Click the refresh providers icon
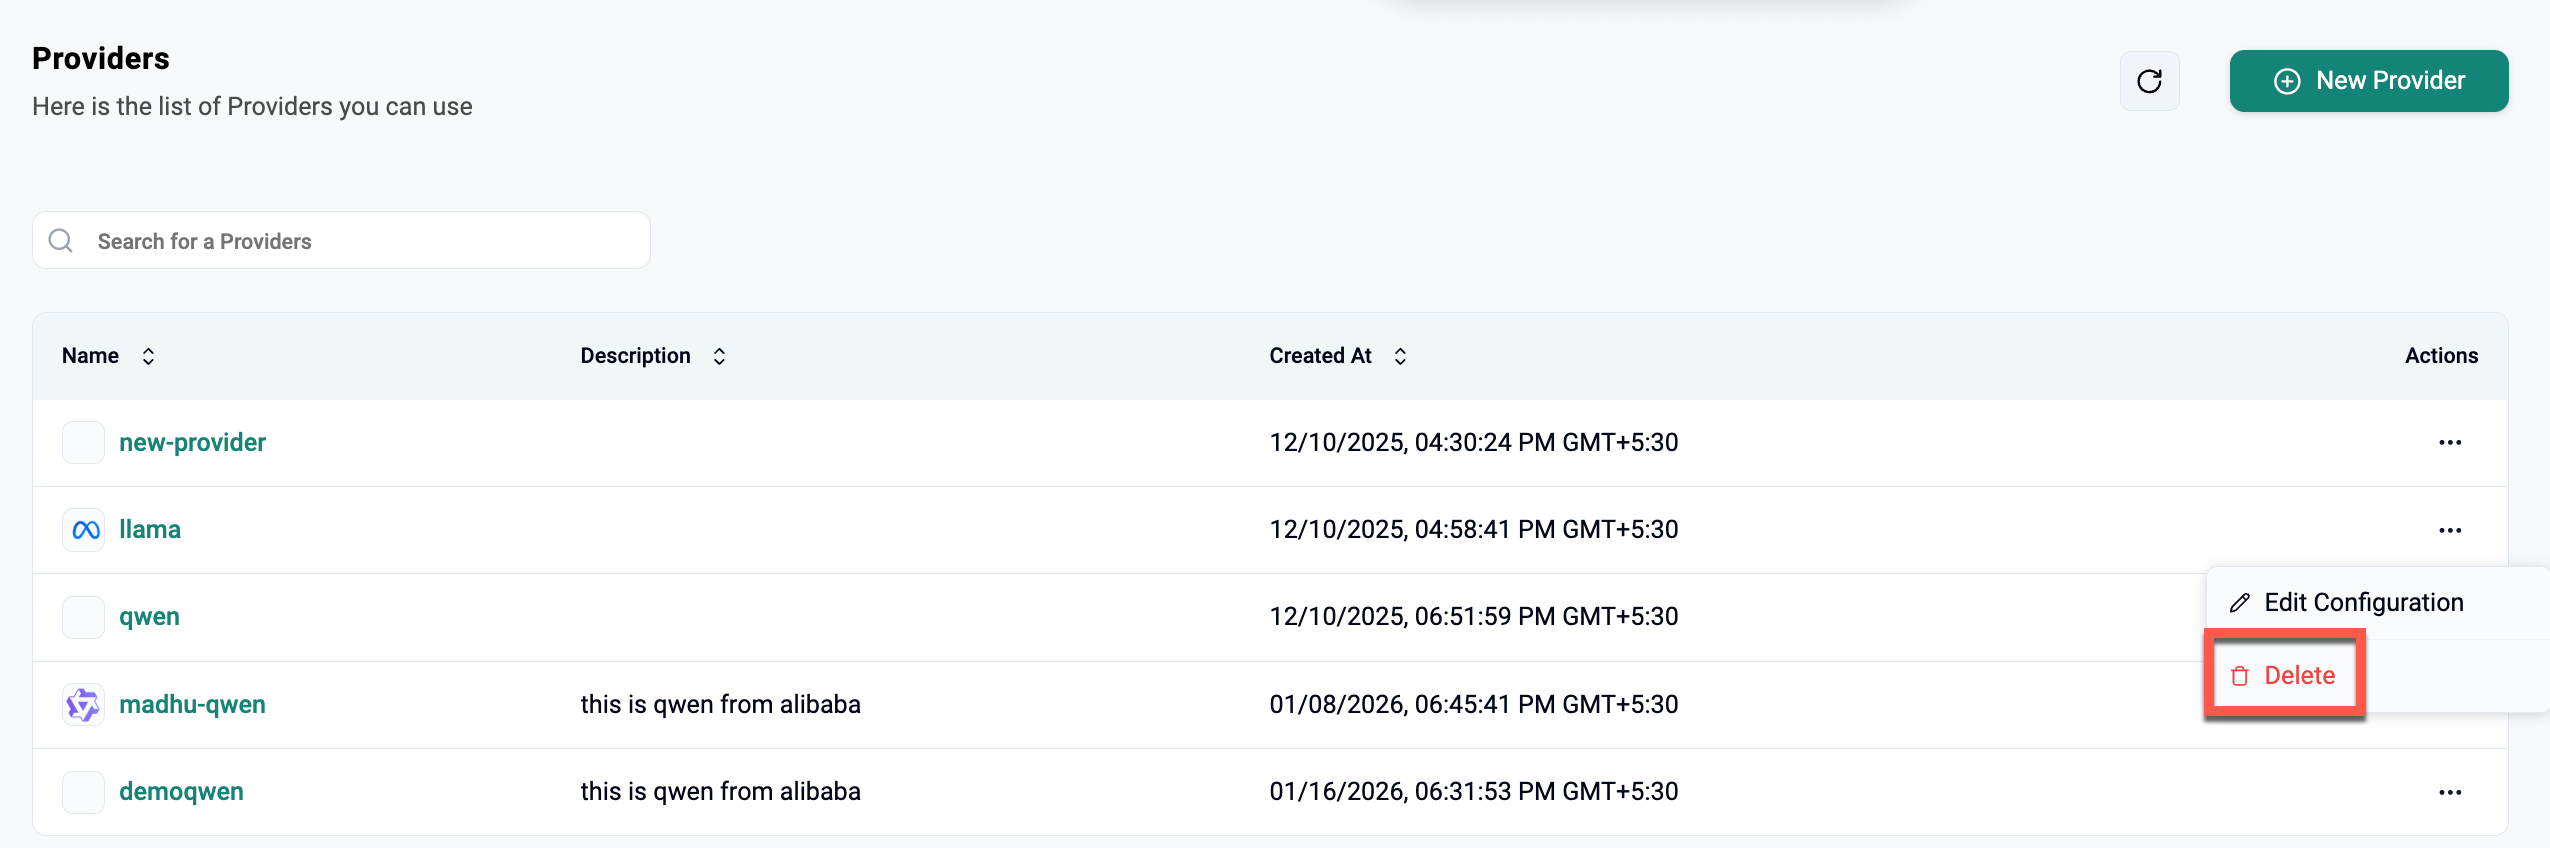This screenshot has width=2550, height=848. point(2149,81)
